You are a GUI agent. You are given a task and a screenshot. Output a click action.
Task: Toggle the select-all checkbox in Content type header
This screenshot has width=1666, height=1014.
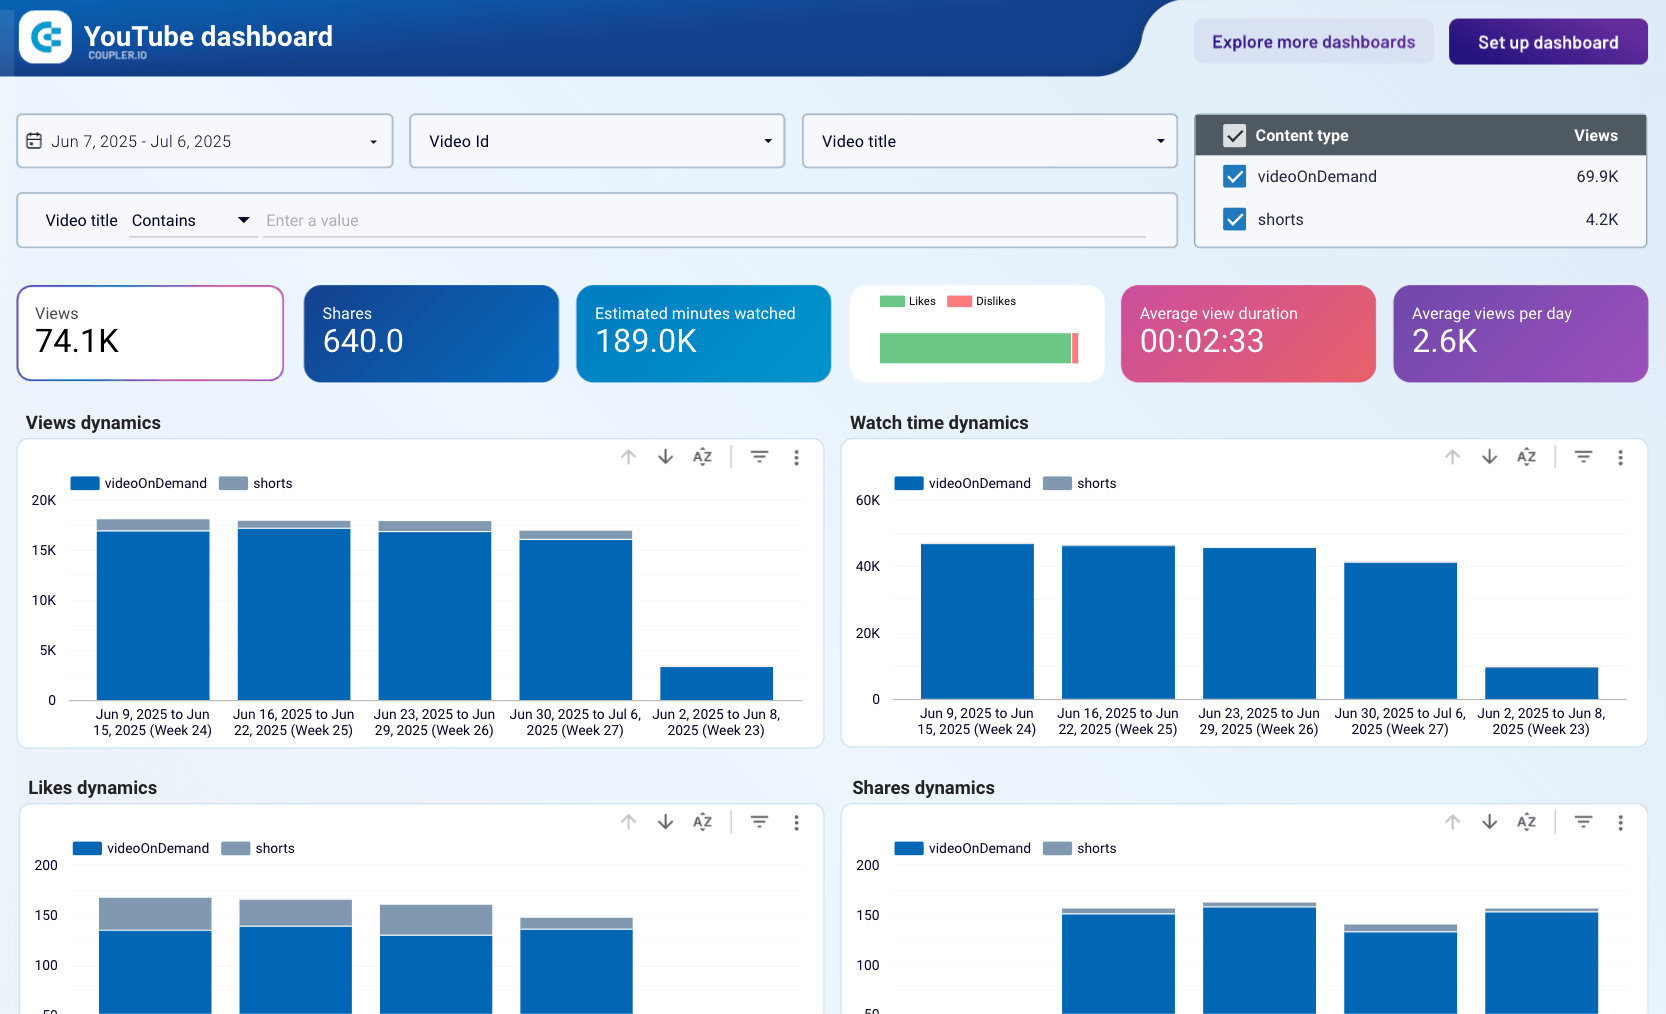pos(1235,135)
